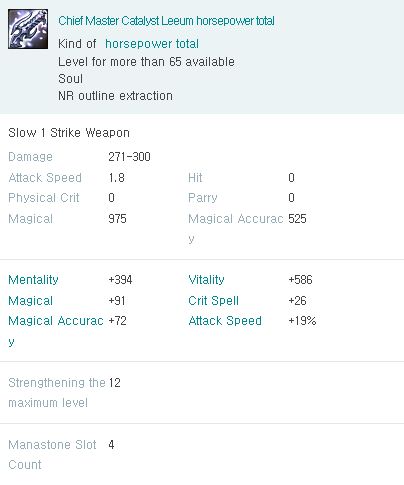Click the Hit stat label

click(195, 178)
